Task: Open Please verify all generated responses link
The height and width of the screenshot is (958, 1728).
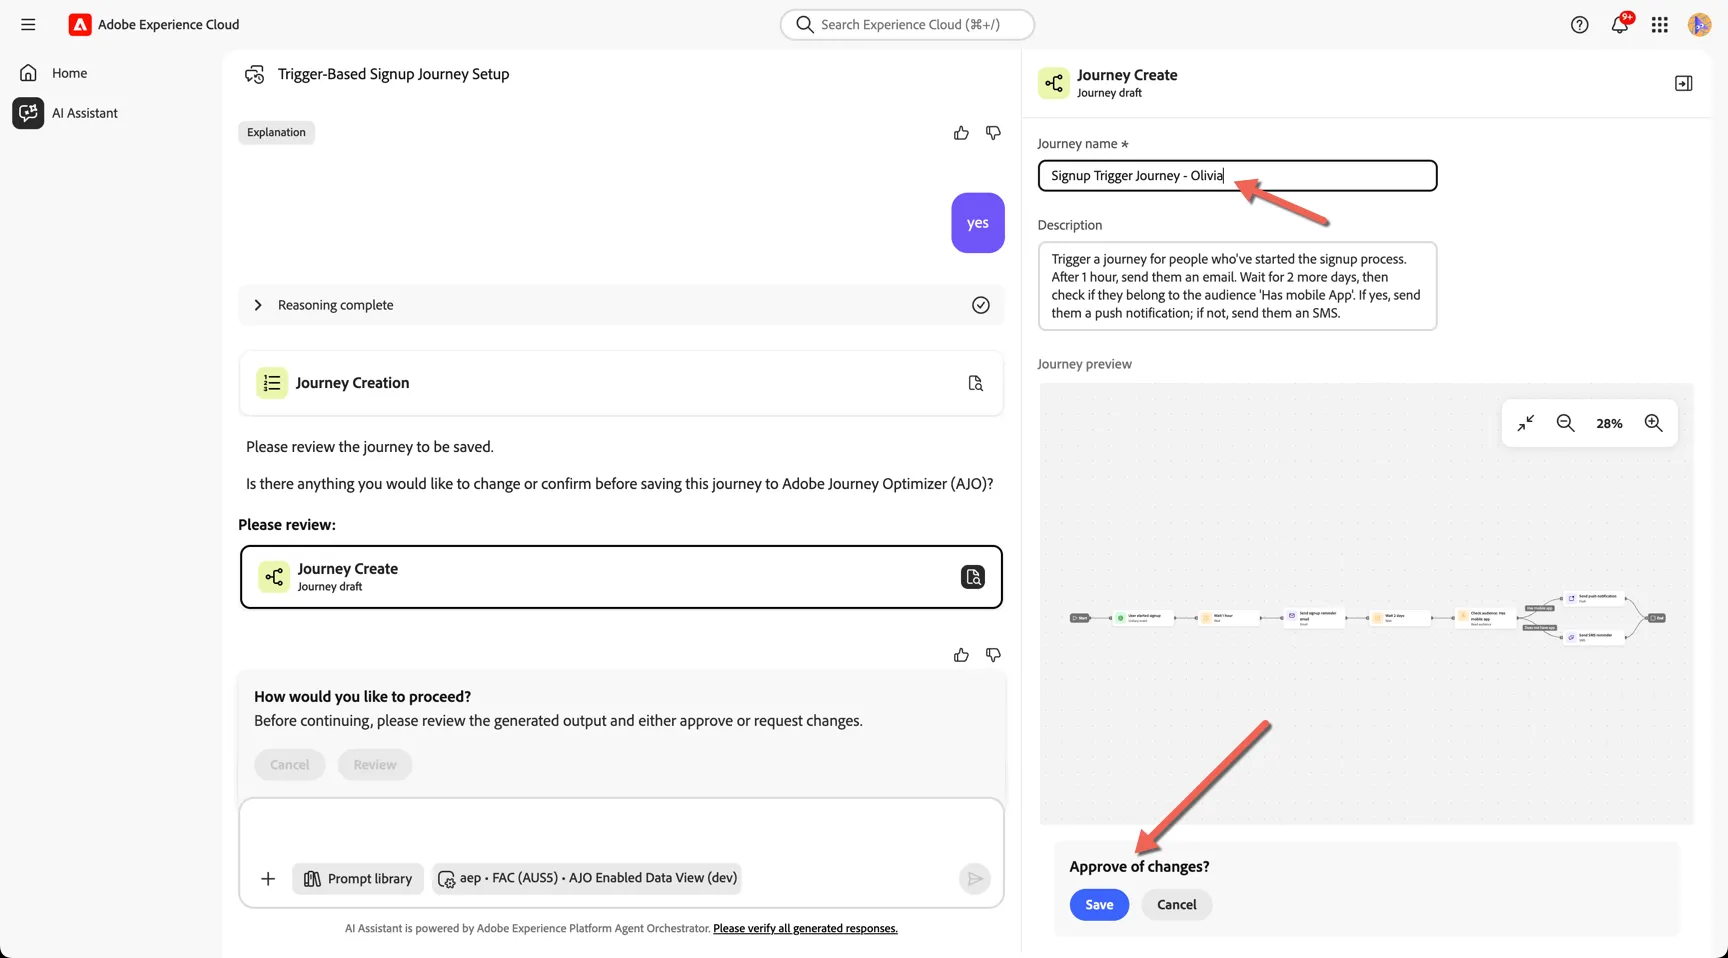Action: [x=805, y=929]
